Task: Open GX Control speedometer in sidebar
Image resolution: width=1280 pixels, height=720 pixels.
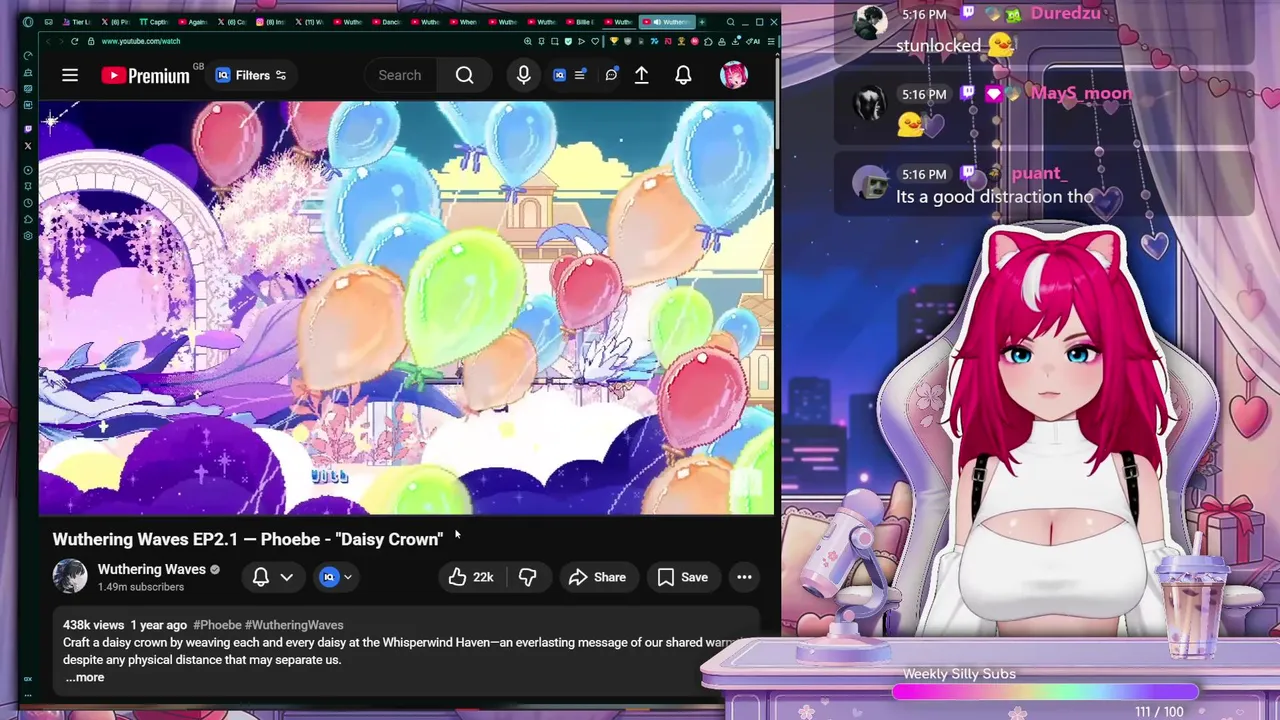Action: pyautogui.click(x=28, y=56)
